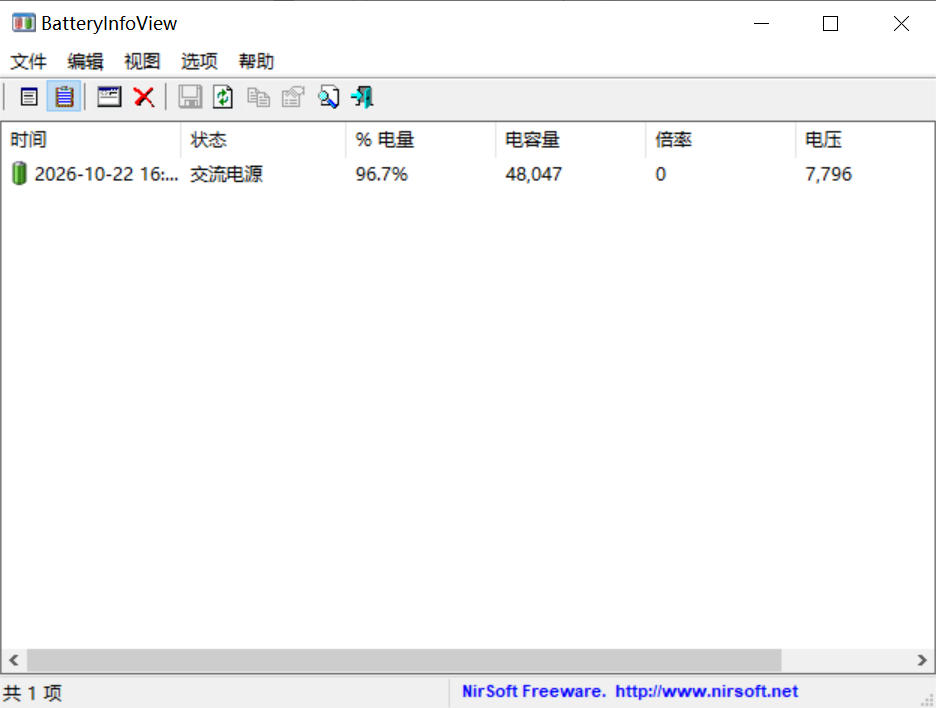Click the green battery icon in log row

click(20, 173)
